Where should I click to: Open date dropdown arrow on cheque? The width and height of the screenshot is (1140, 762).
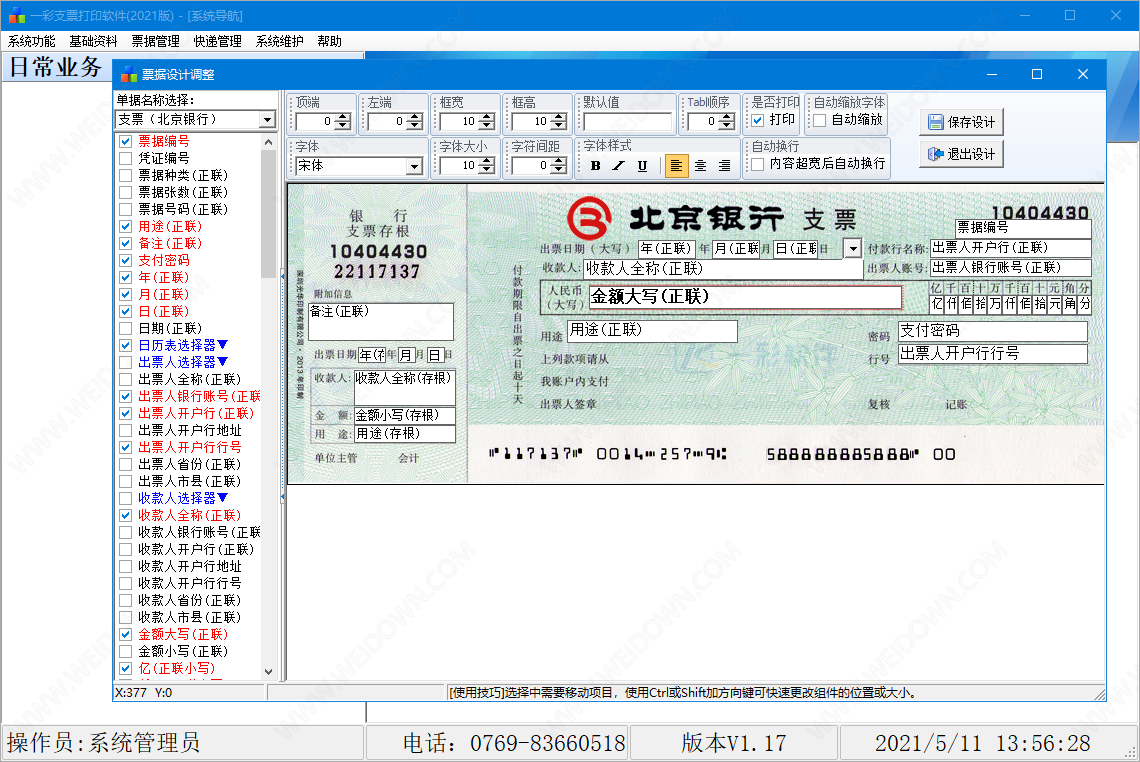pyautogui.click(x=853, y=249)
